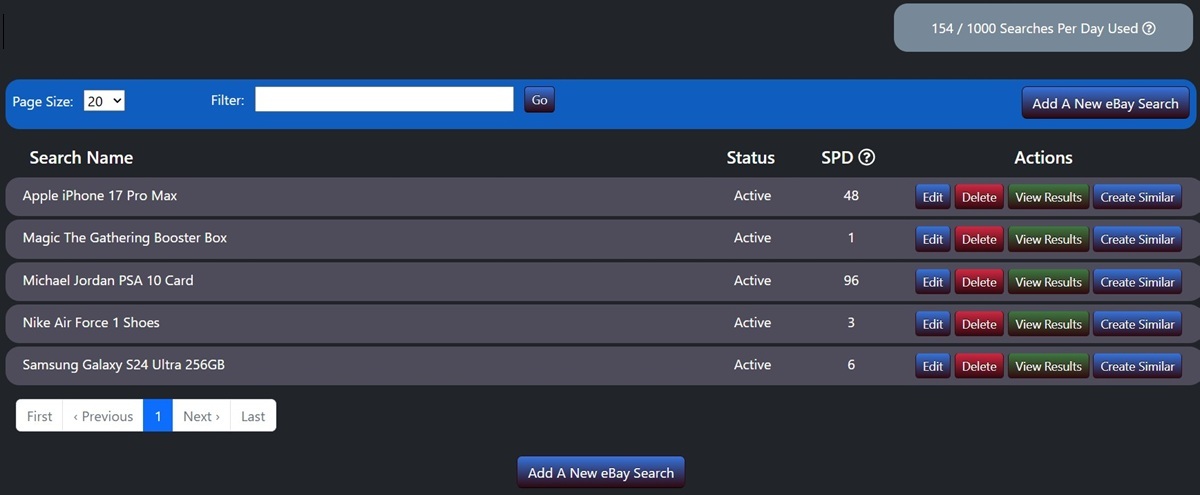View Results for Samsung Galaxy S24 Ultra 256GB

1048,366
